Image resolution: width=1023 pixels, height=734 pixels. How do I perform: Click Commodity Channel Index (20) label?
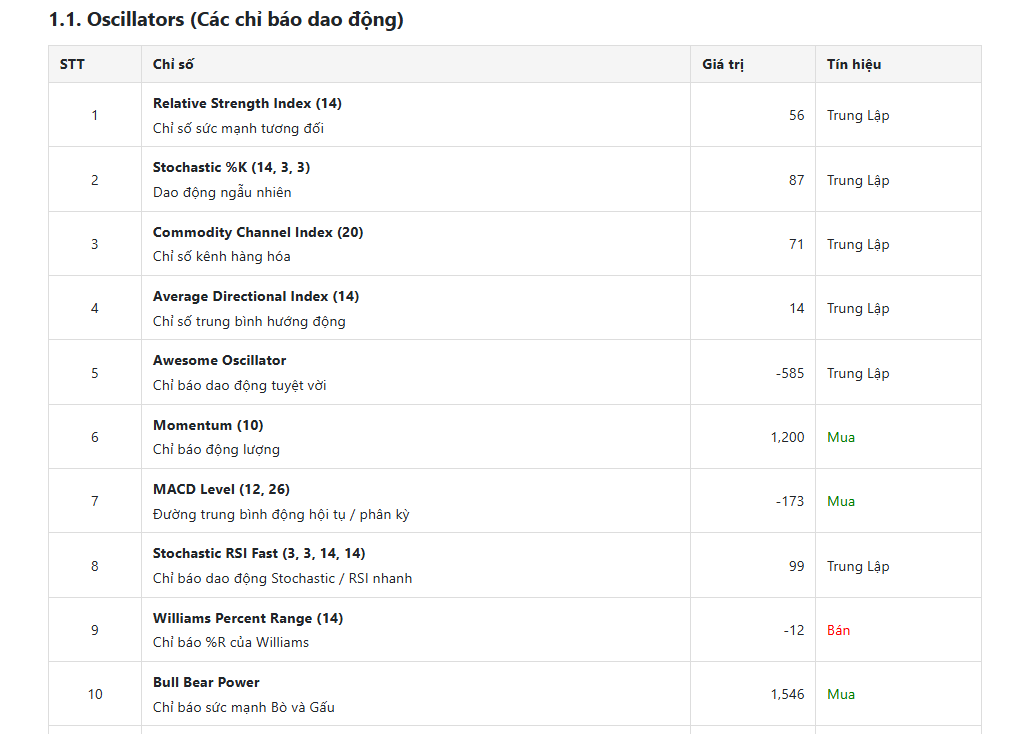[x=258, y=232]
